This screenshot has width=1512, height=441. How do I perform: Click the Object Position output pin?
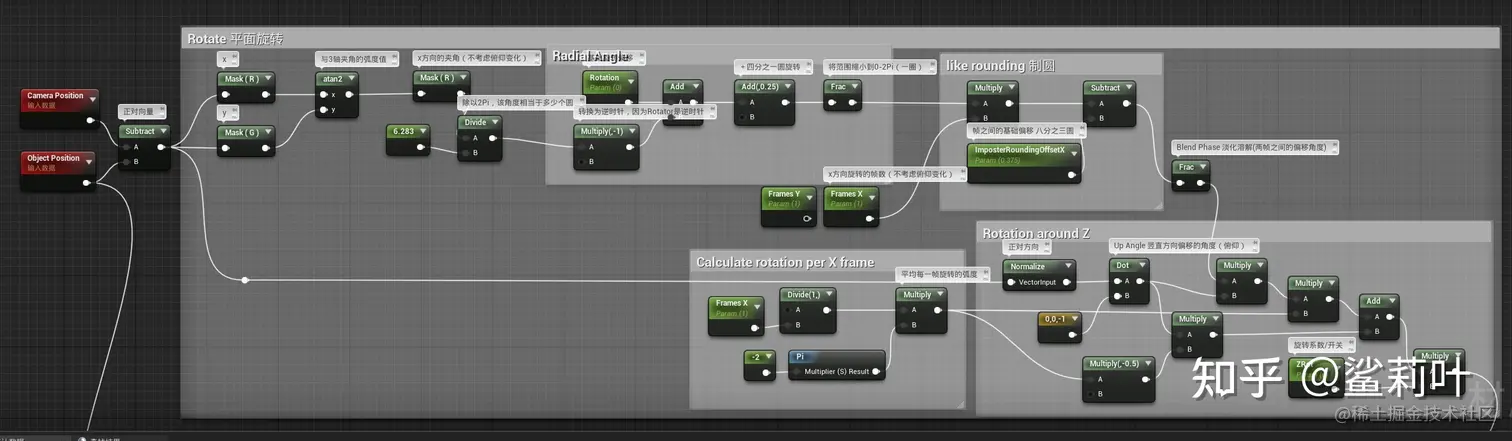pyautogui.click(x=87, y=182)
